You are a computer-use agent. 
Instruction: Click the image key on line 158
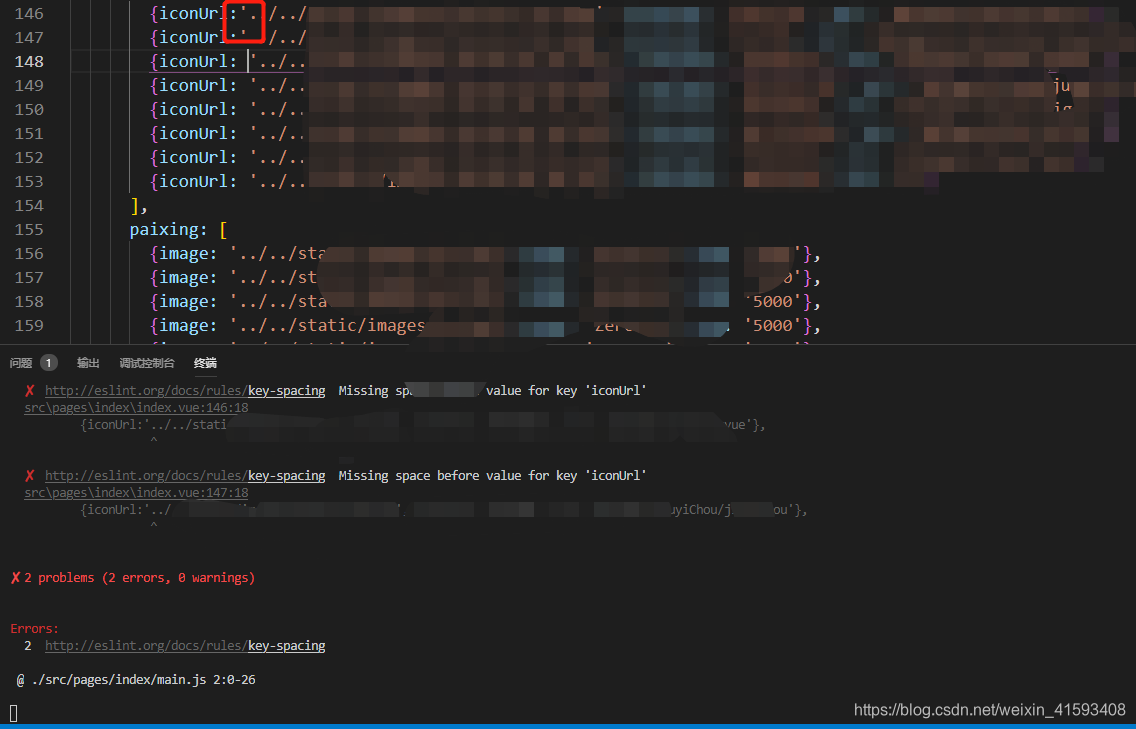pyautogui.click(x=183, y=301)
